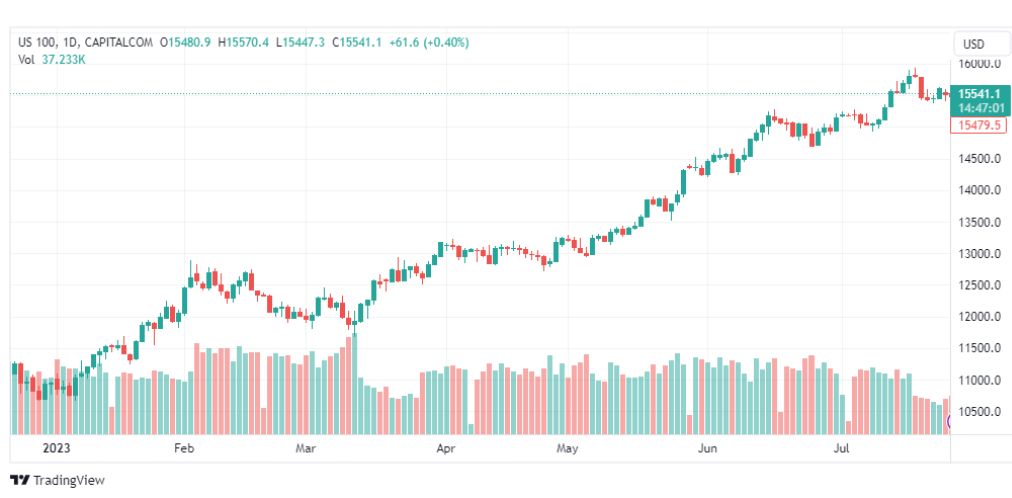Image resolution: width=1012 pixels, height=498 pixels.
Task: Click the Vol indicator label
Action: click(27, 59)
